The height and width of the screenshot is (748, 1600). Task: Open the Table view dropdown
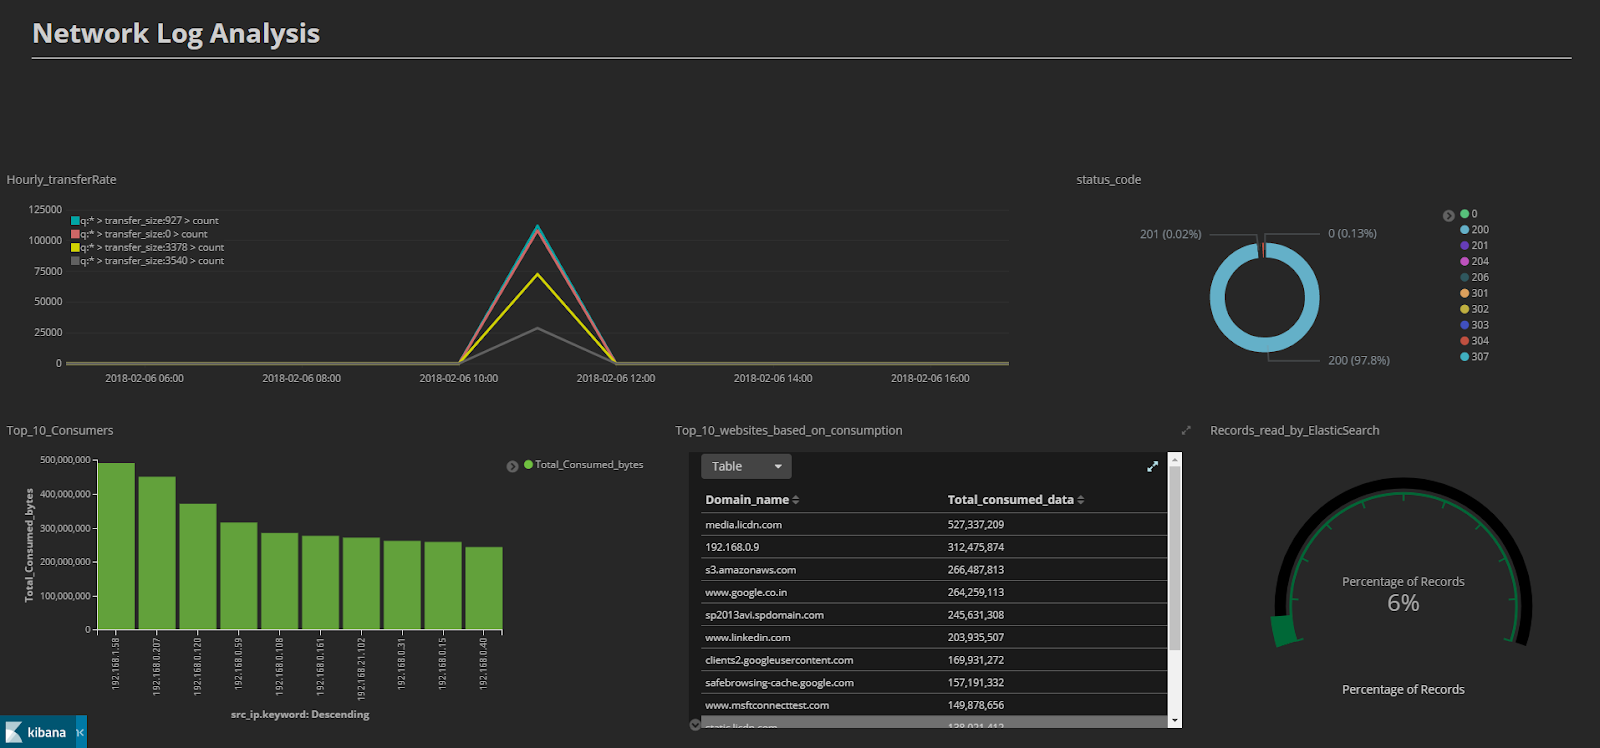coord(746,466)
